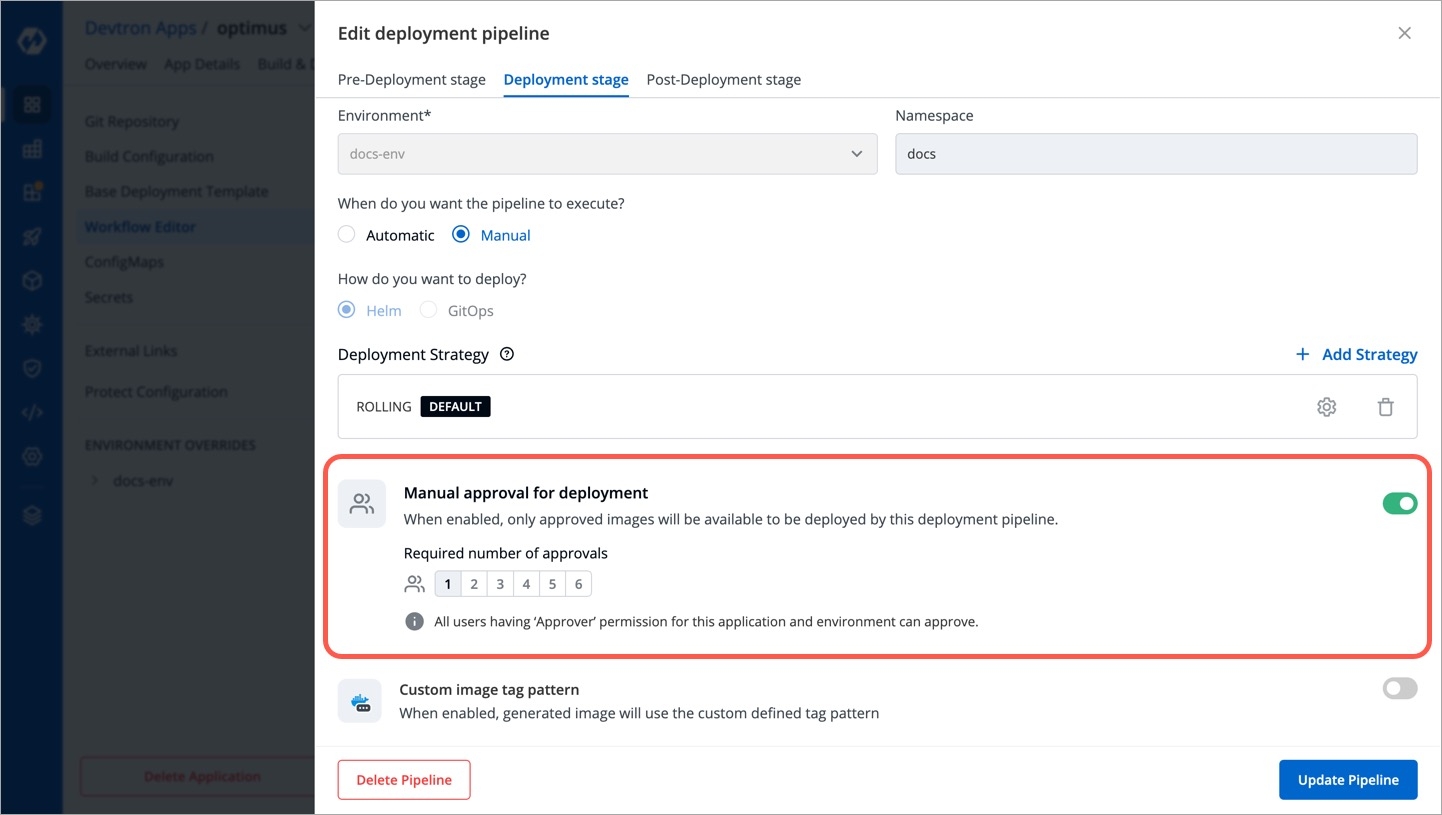Click the info icon beside Approver permission note
The image size is (1442, 815).
click(x=414, y=622)
